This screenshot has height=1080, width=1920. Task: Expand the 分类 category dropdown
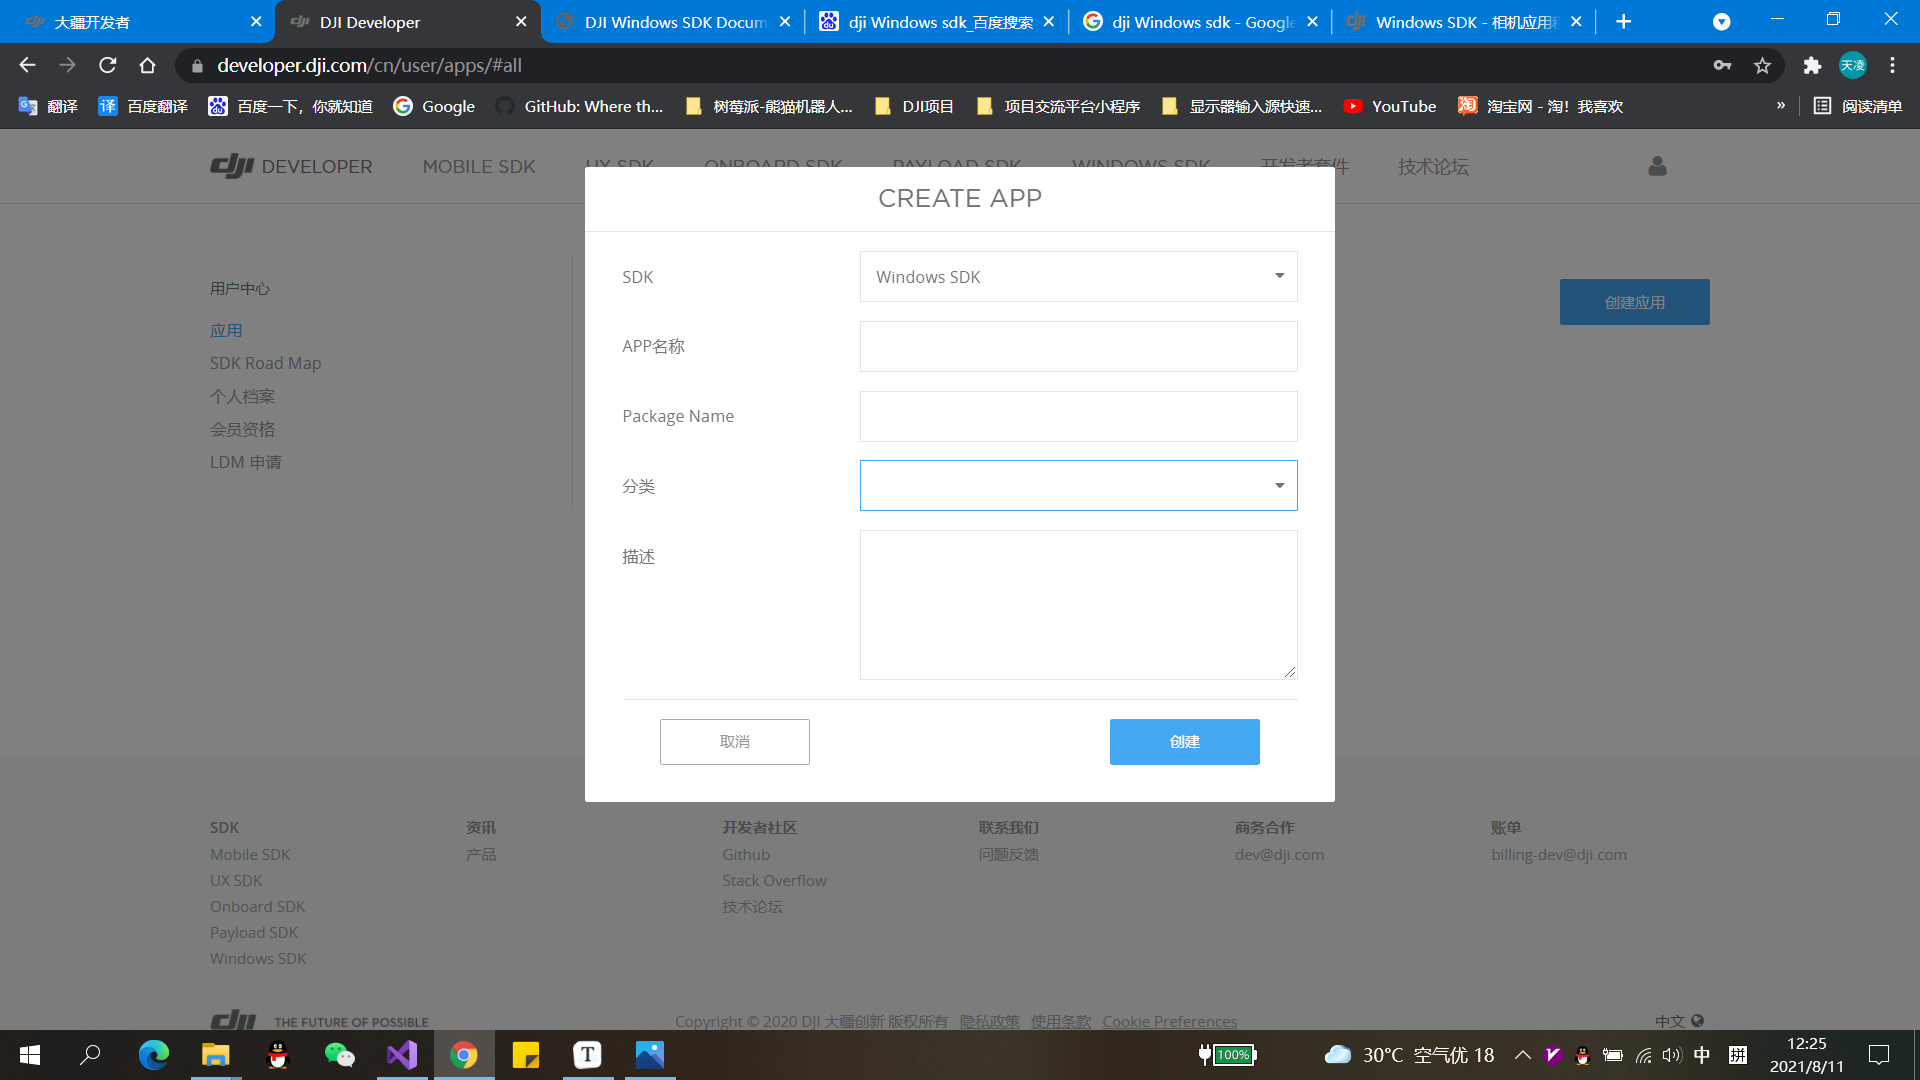[x=1078, y=485]
